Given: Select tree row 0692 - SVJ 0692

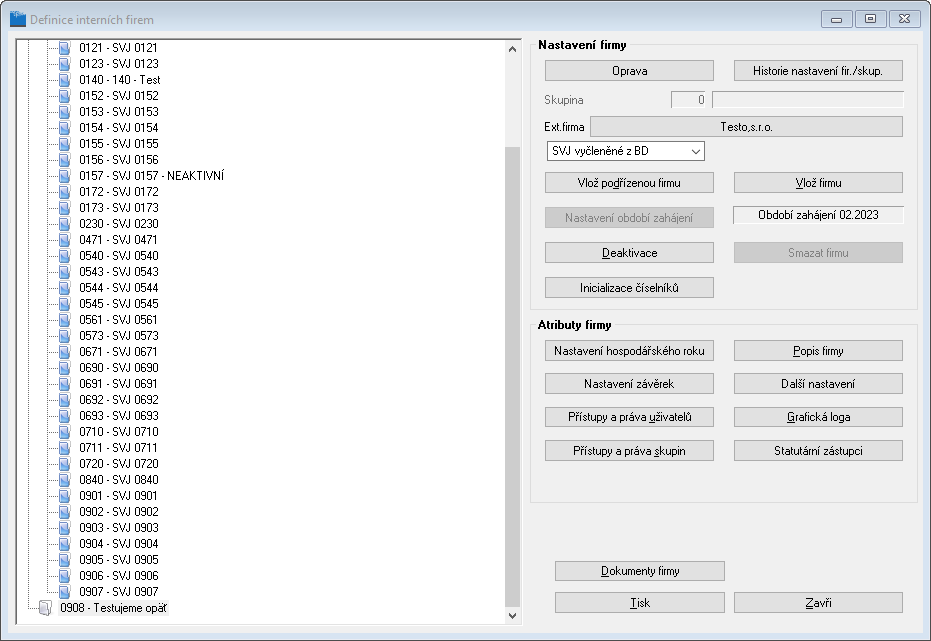Looking at the screenshot, I should pyautogui.click(x=119, y=400).
